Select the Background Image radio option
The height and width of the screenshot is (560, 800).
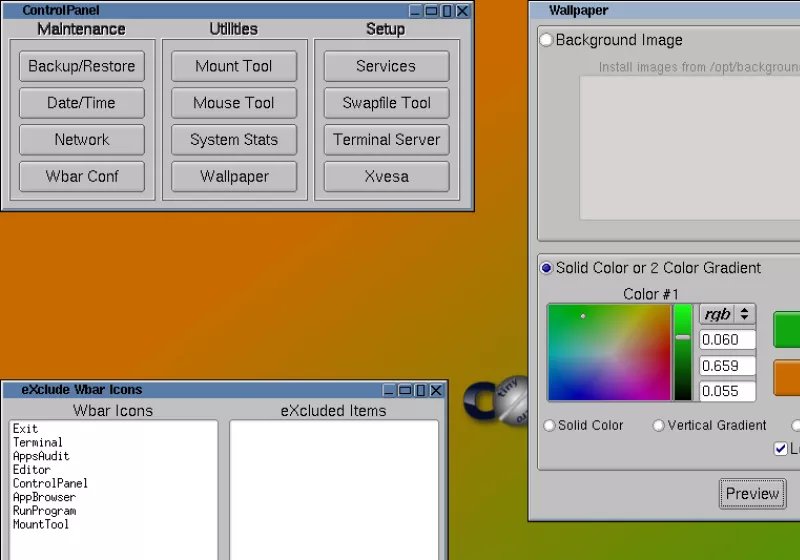point(546,40)
